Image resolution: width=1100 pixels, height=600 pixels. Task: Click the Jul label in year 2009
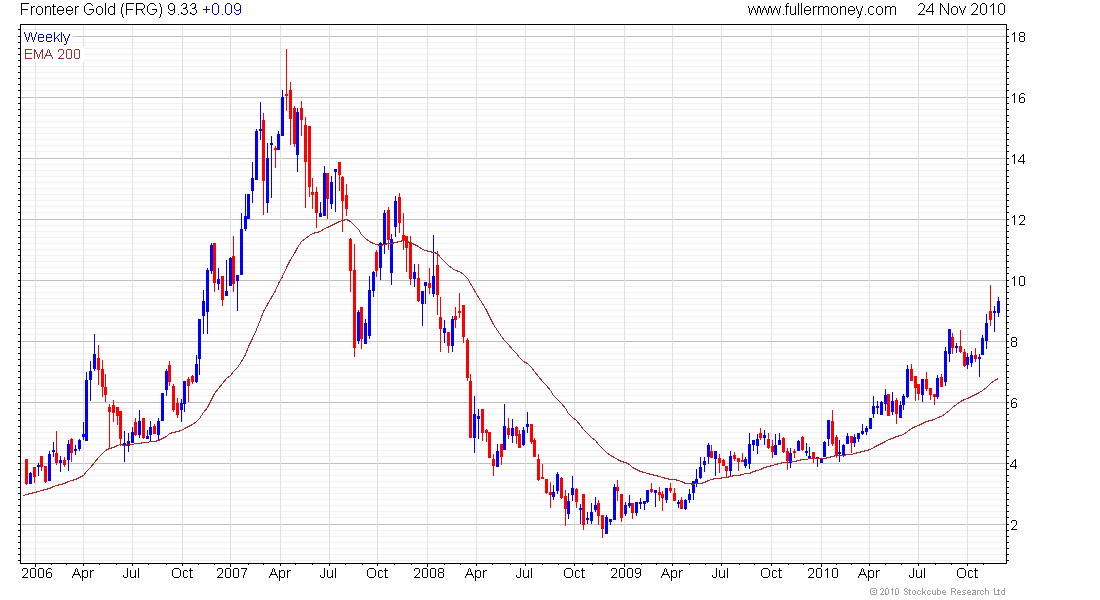[x=720, y=573]
